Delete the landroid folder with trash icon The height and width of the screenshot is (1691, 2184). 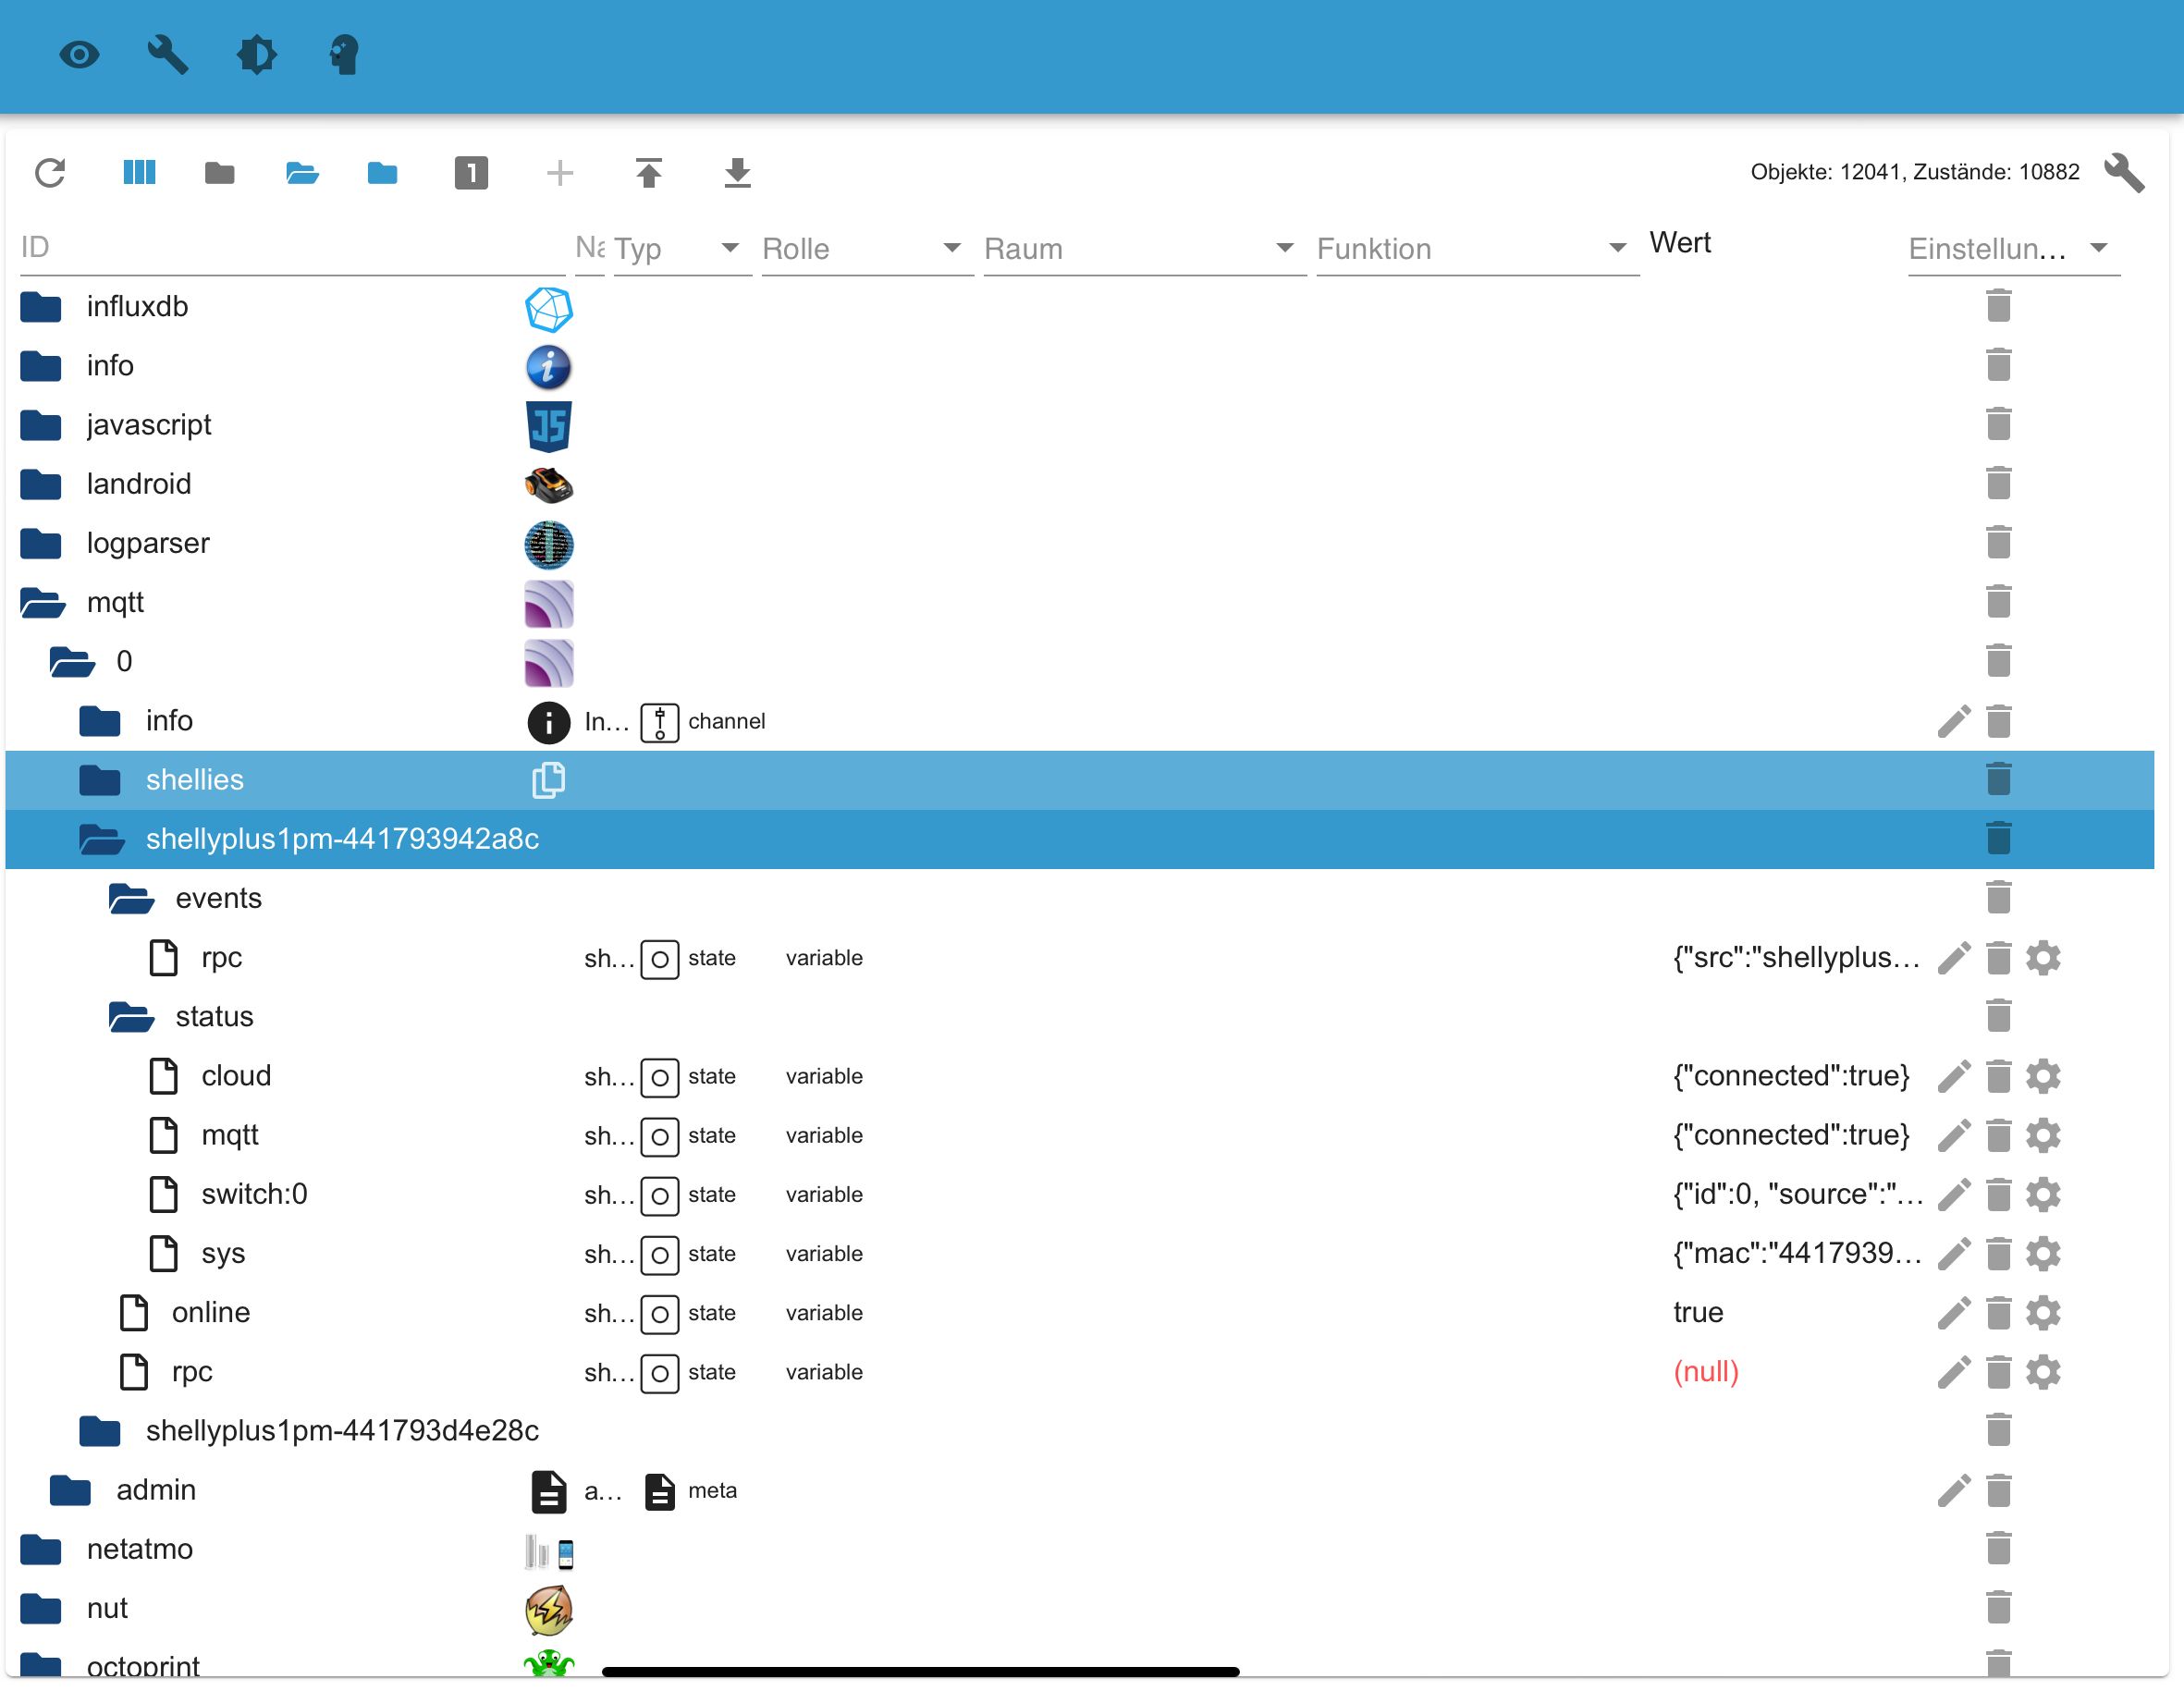pyautogui.click(x=1998, y=484)
